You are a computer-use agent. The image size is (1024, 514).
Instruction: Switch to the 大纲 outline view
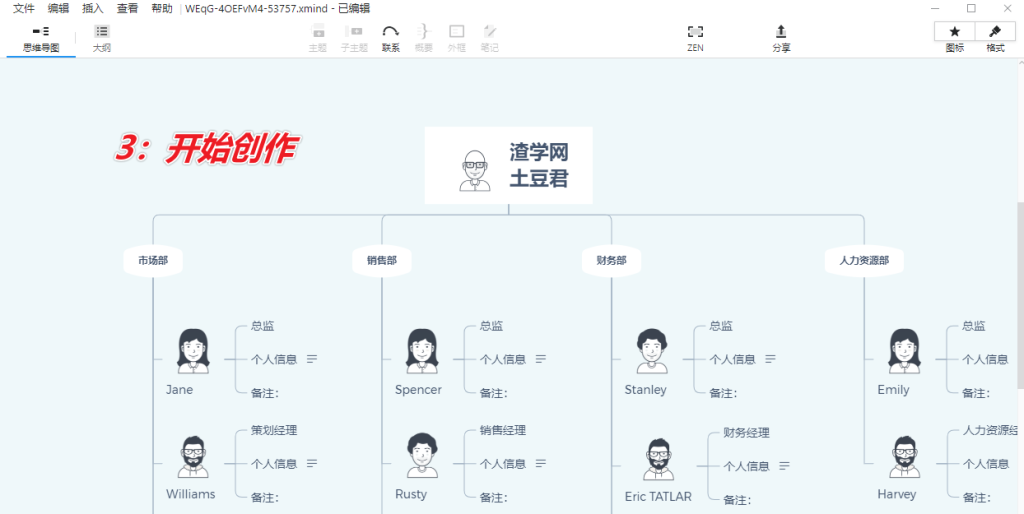coord(102,39)
